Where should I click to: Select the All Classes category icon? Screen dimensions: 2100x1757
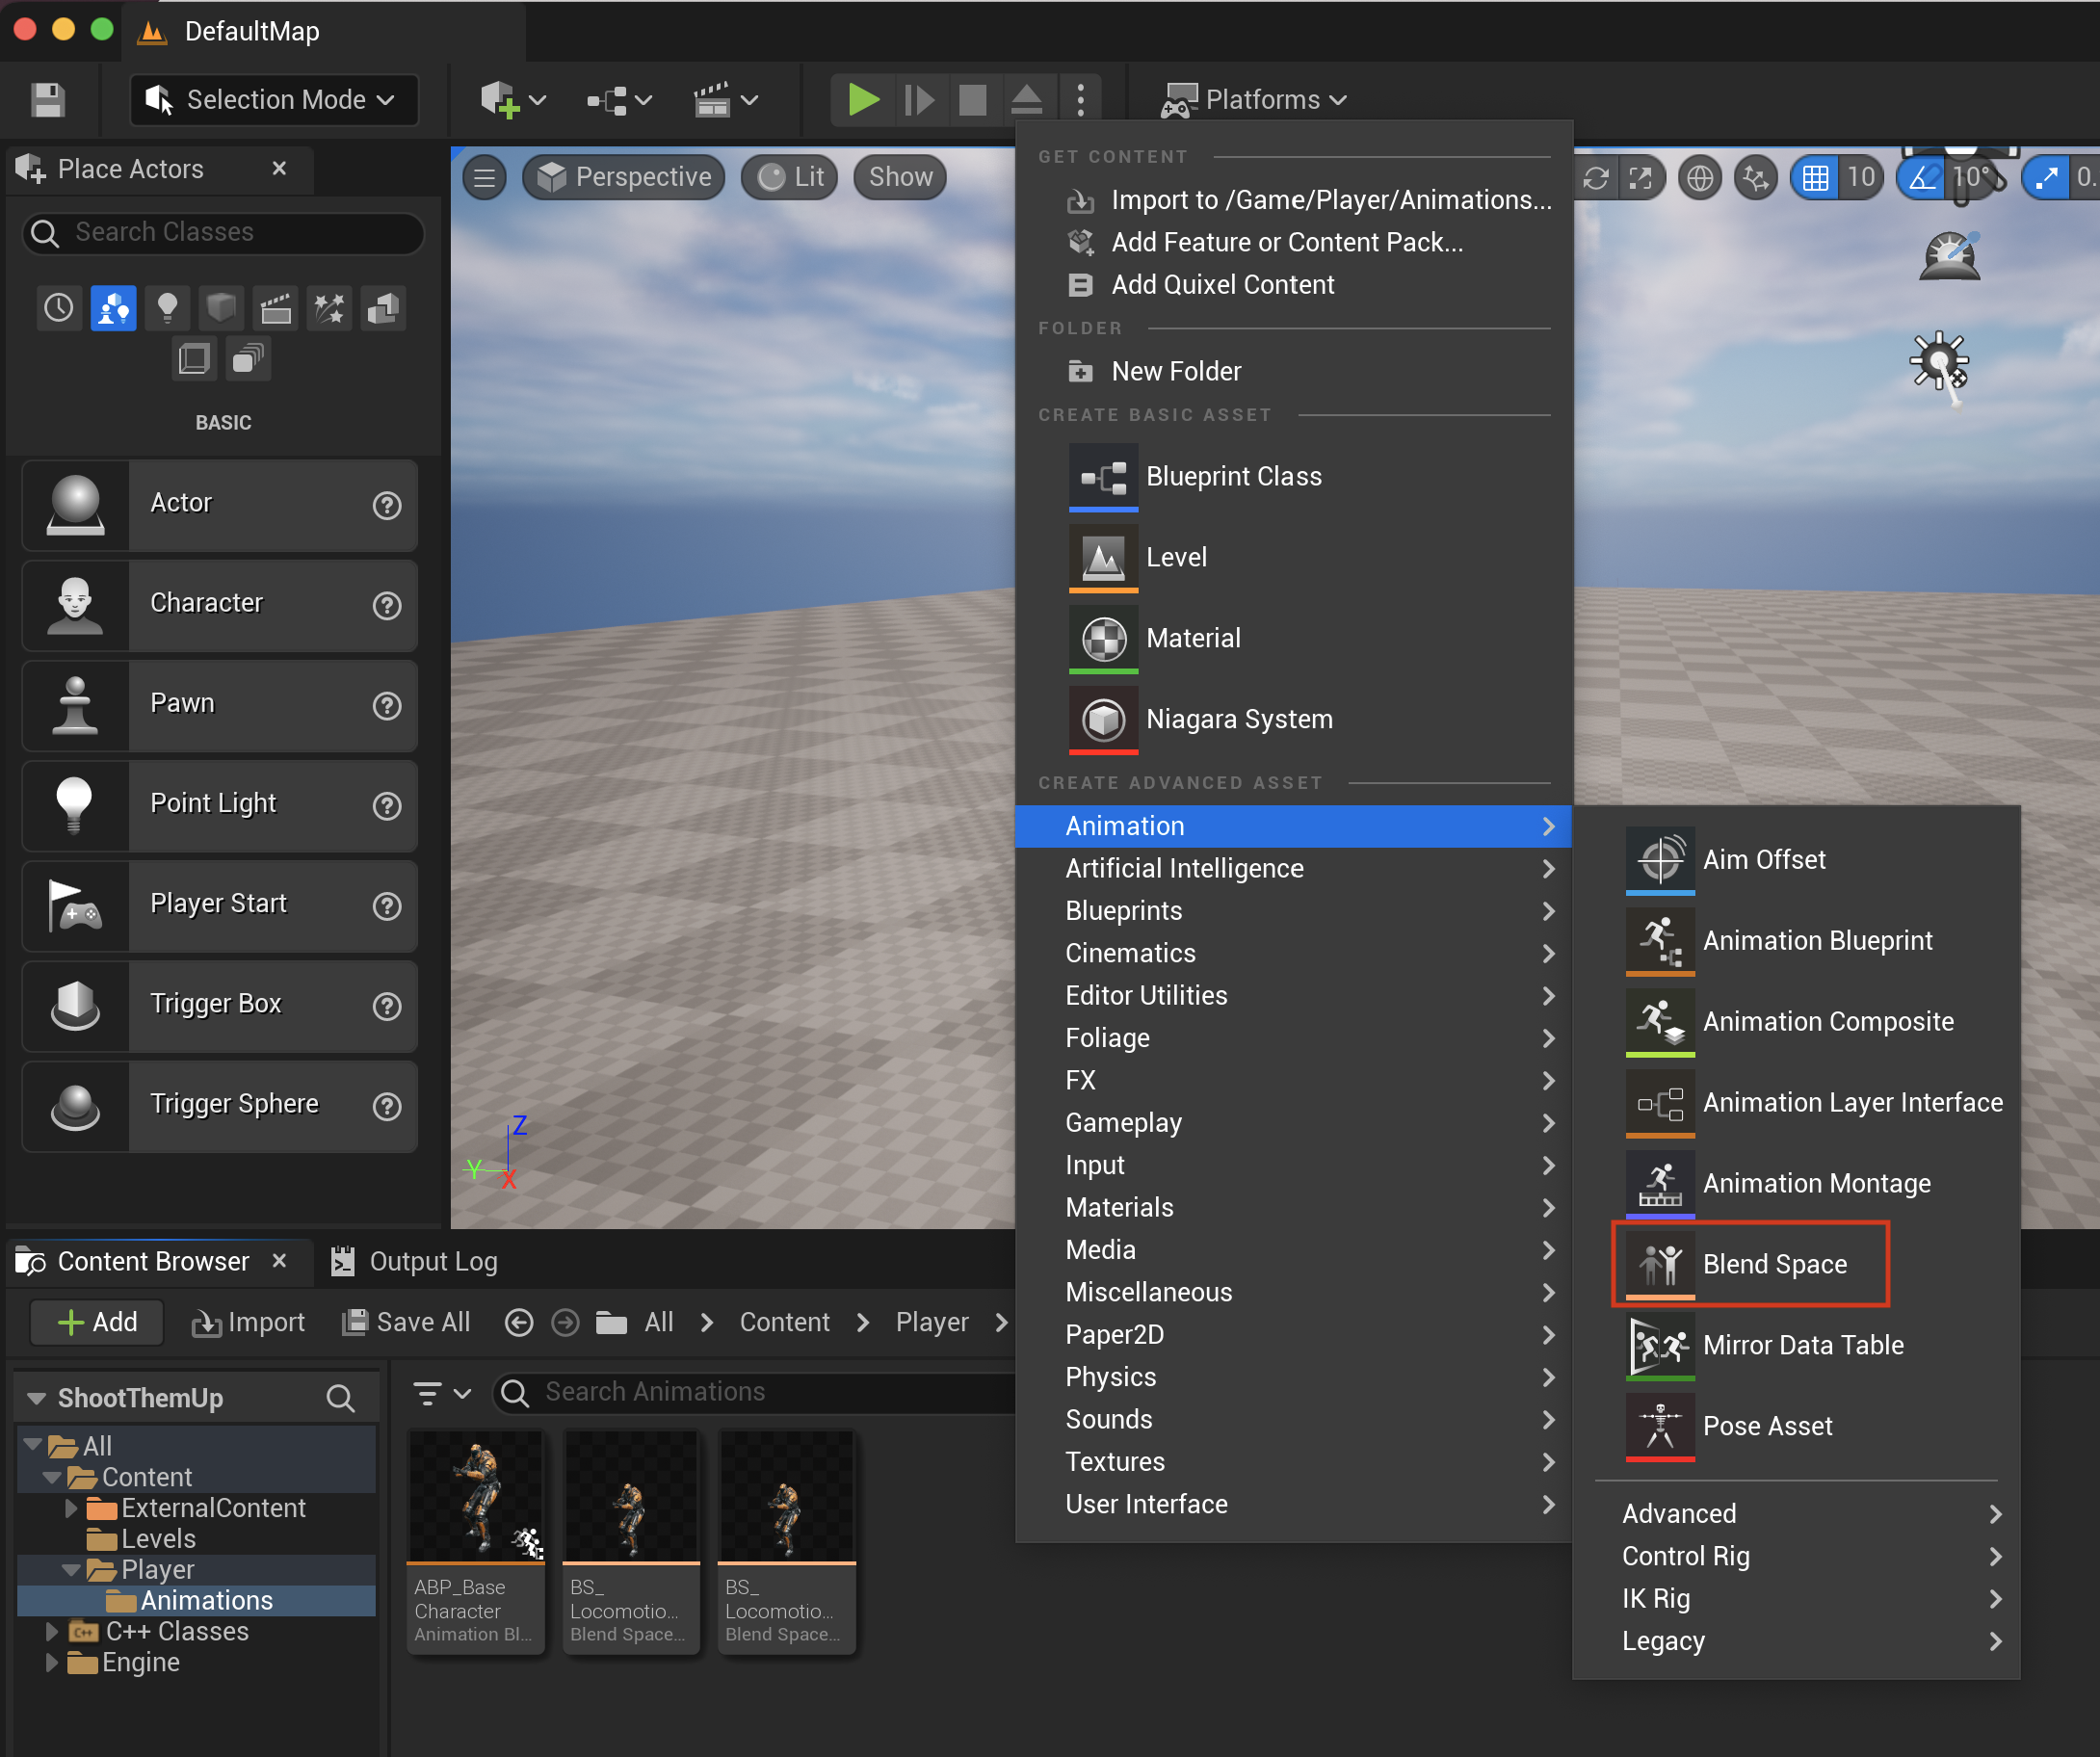248,358
